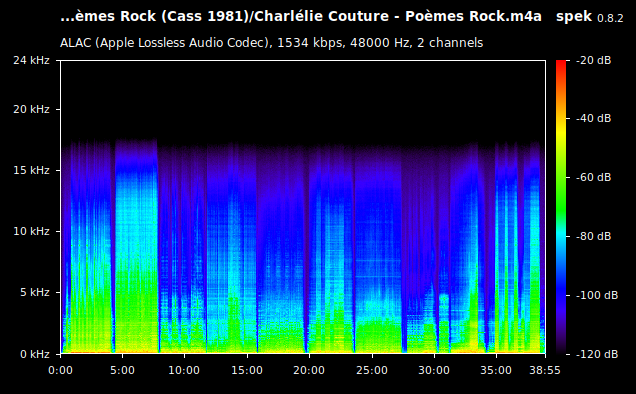Click the 'spek' logo text
This screenshot has width=636, height=394.
[574, 17]
